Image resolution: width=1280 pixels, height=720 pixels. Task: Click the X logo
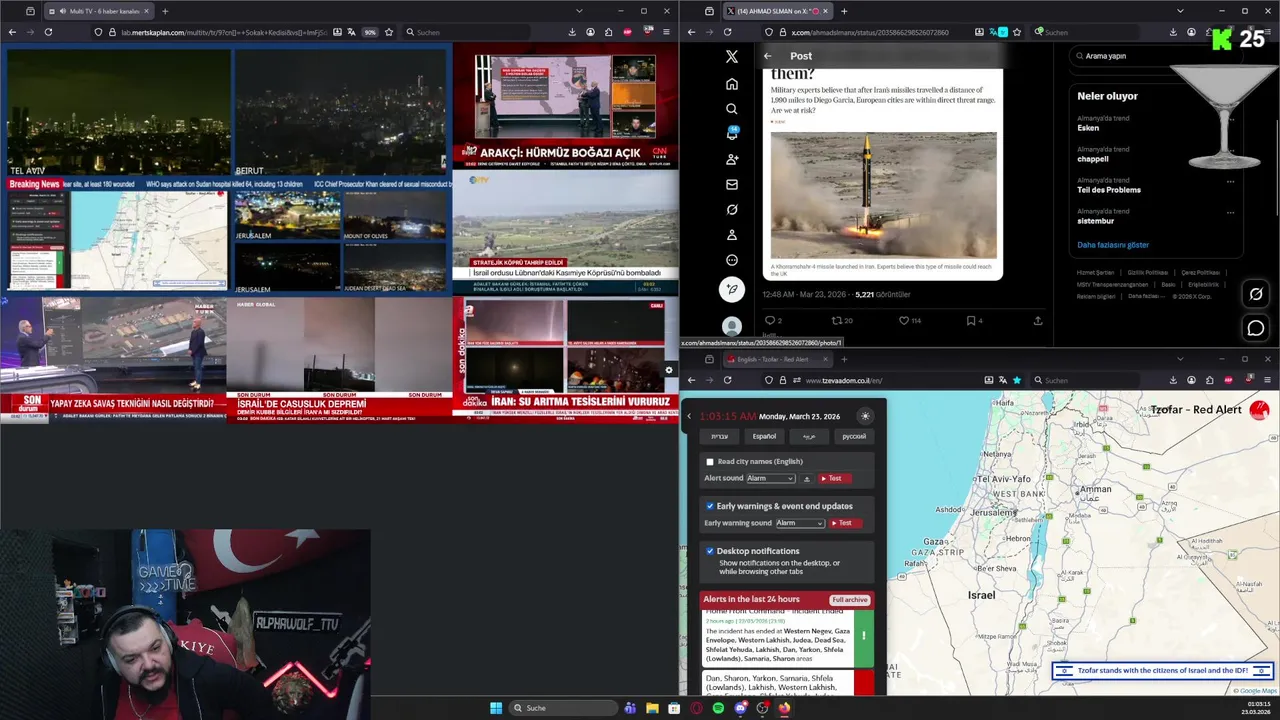coord(732,57)
